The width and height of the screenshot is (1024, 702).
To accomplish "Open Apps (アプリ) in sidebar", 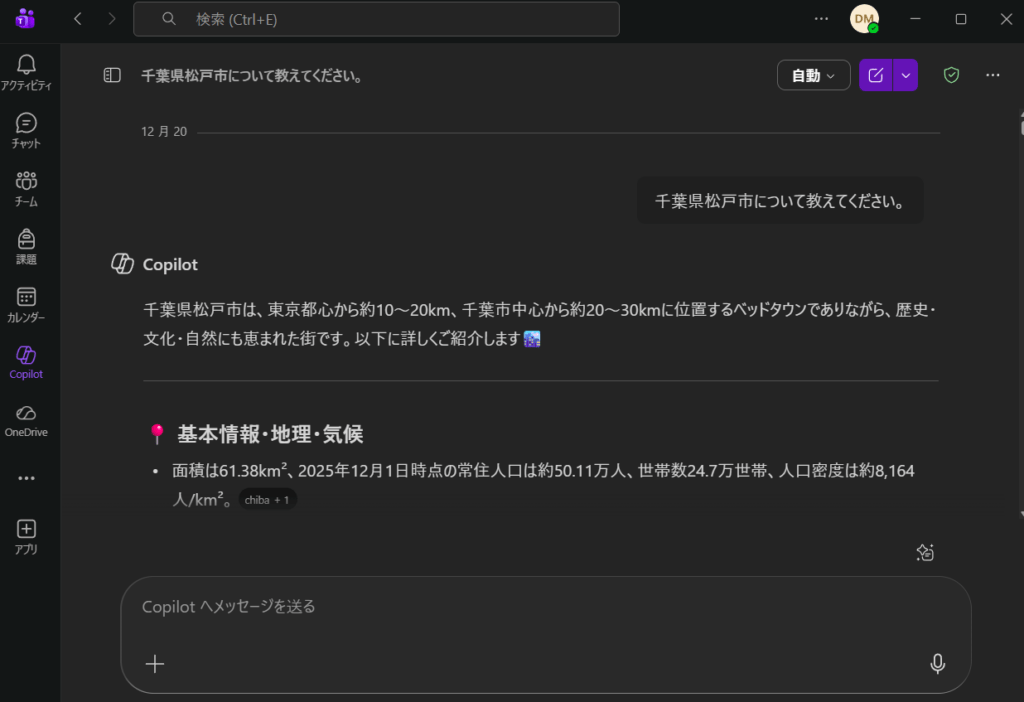I will click(x=27, y=536).
